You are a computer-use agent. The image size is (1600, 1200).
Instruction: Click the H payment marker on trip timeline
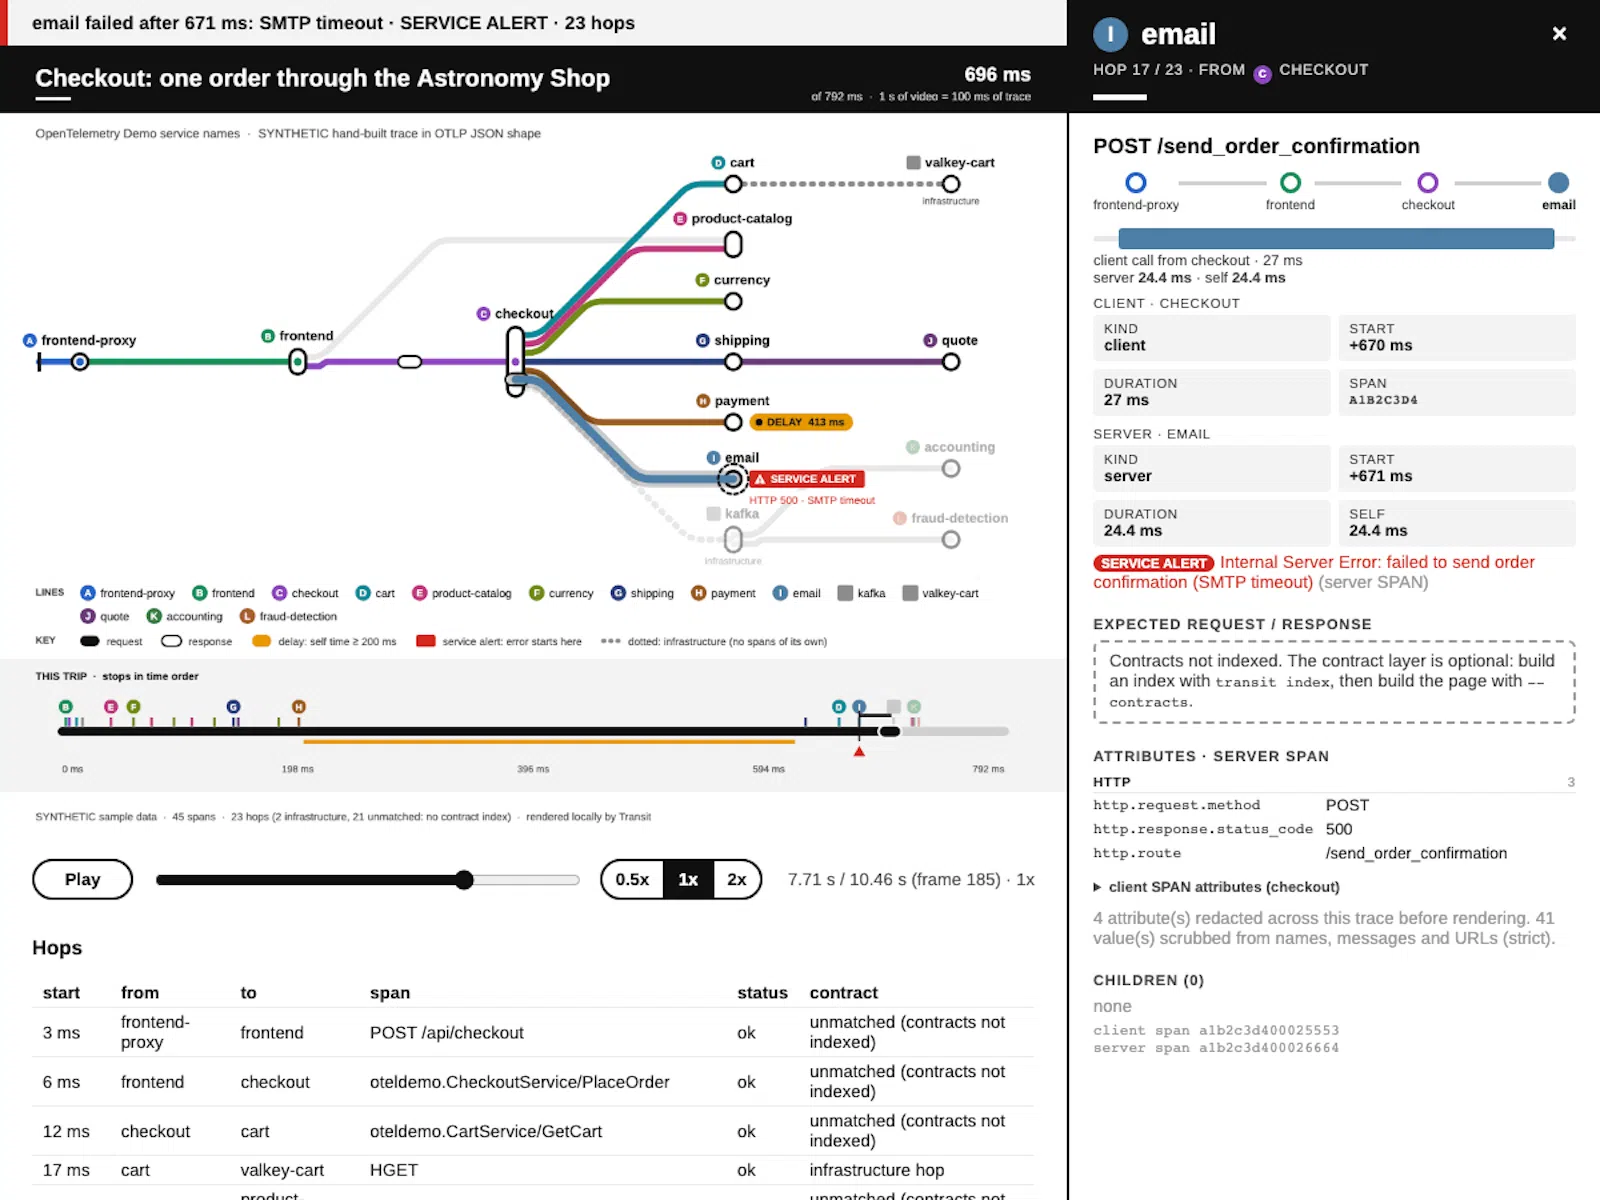pyautogui.click(x=298, y=707)
